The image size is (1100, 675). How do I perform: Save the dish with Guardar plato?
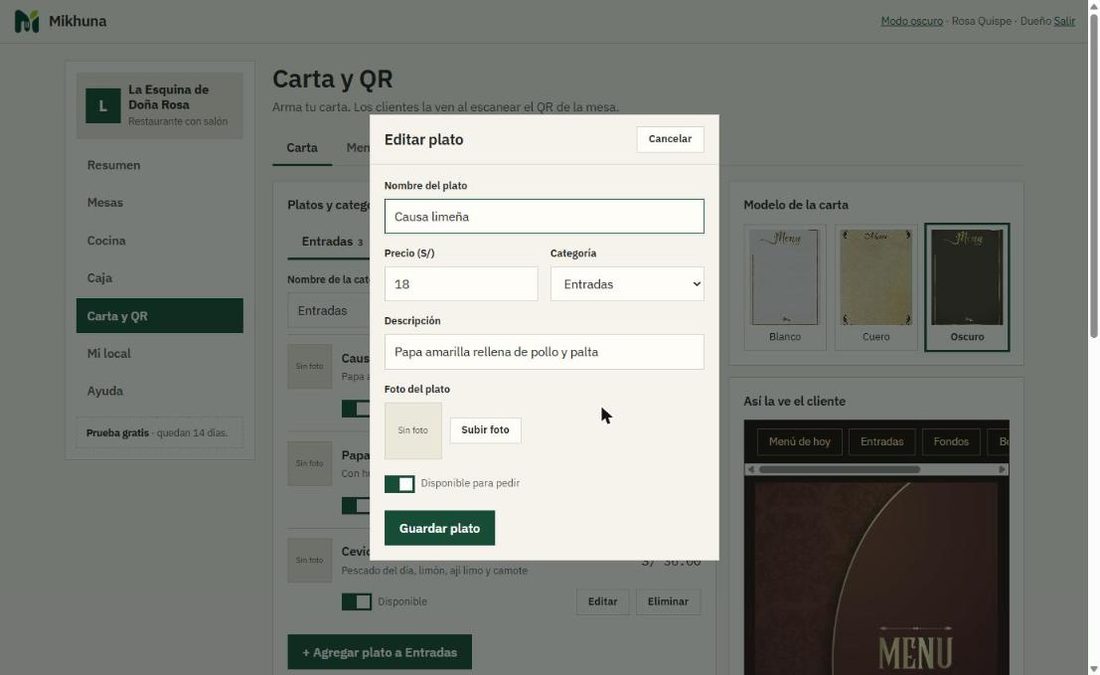439,528
